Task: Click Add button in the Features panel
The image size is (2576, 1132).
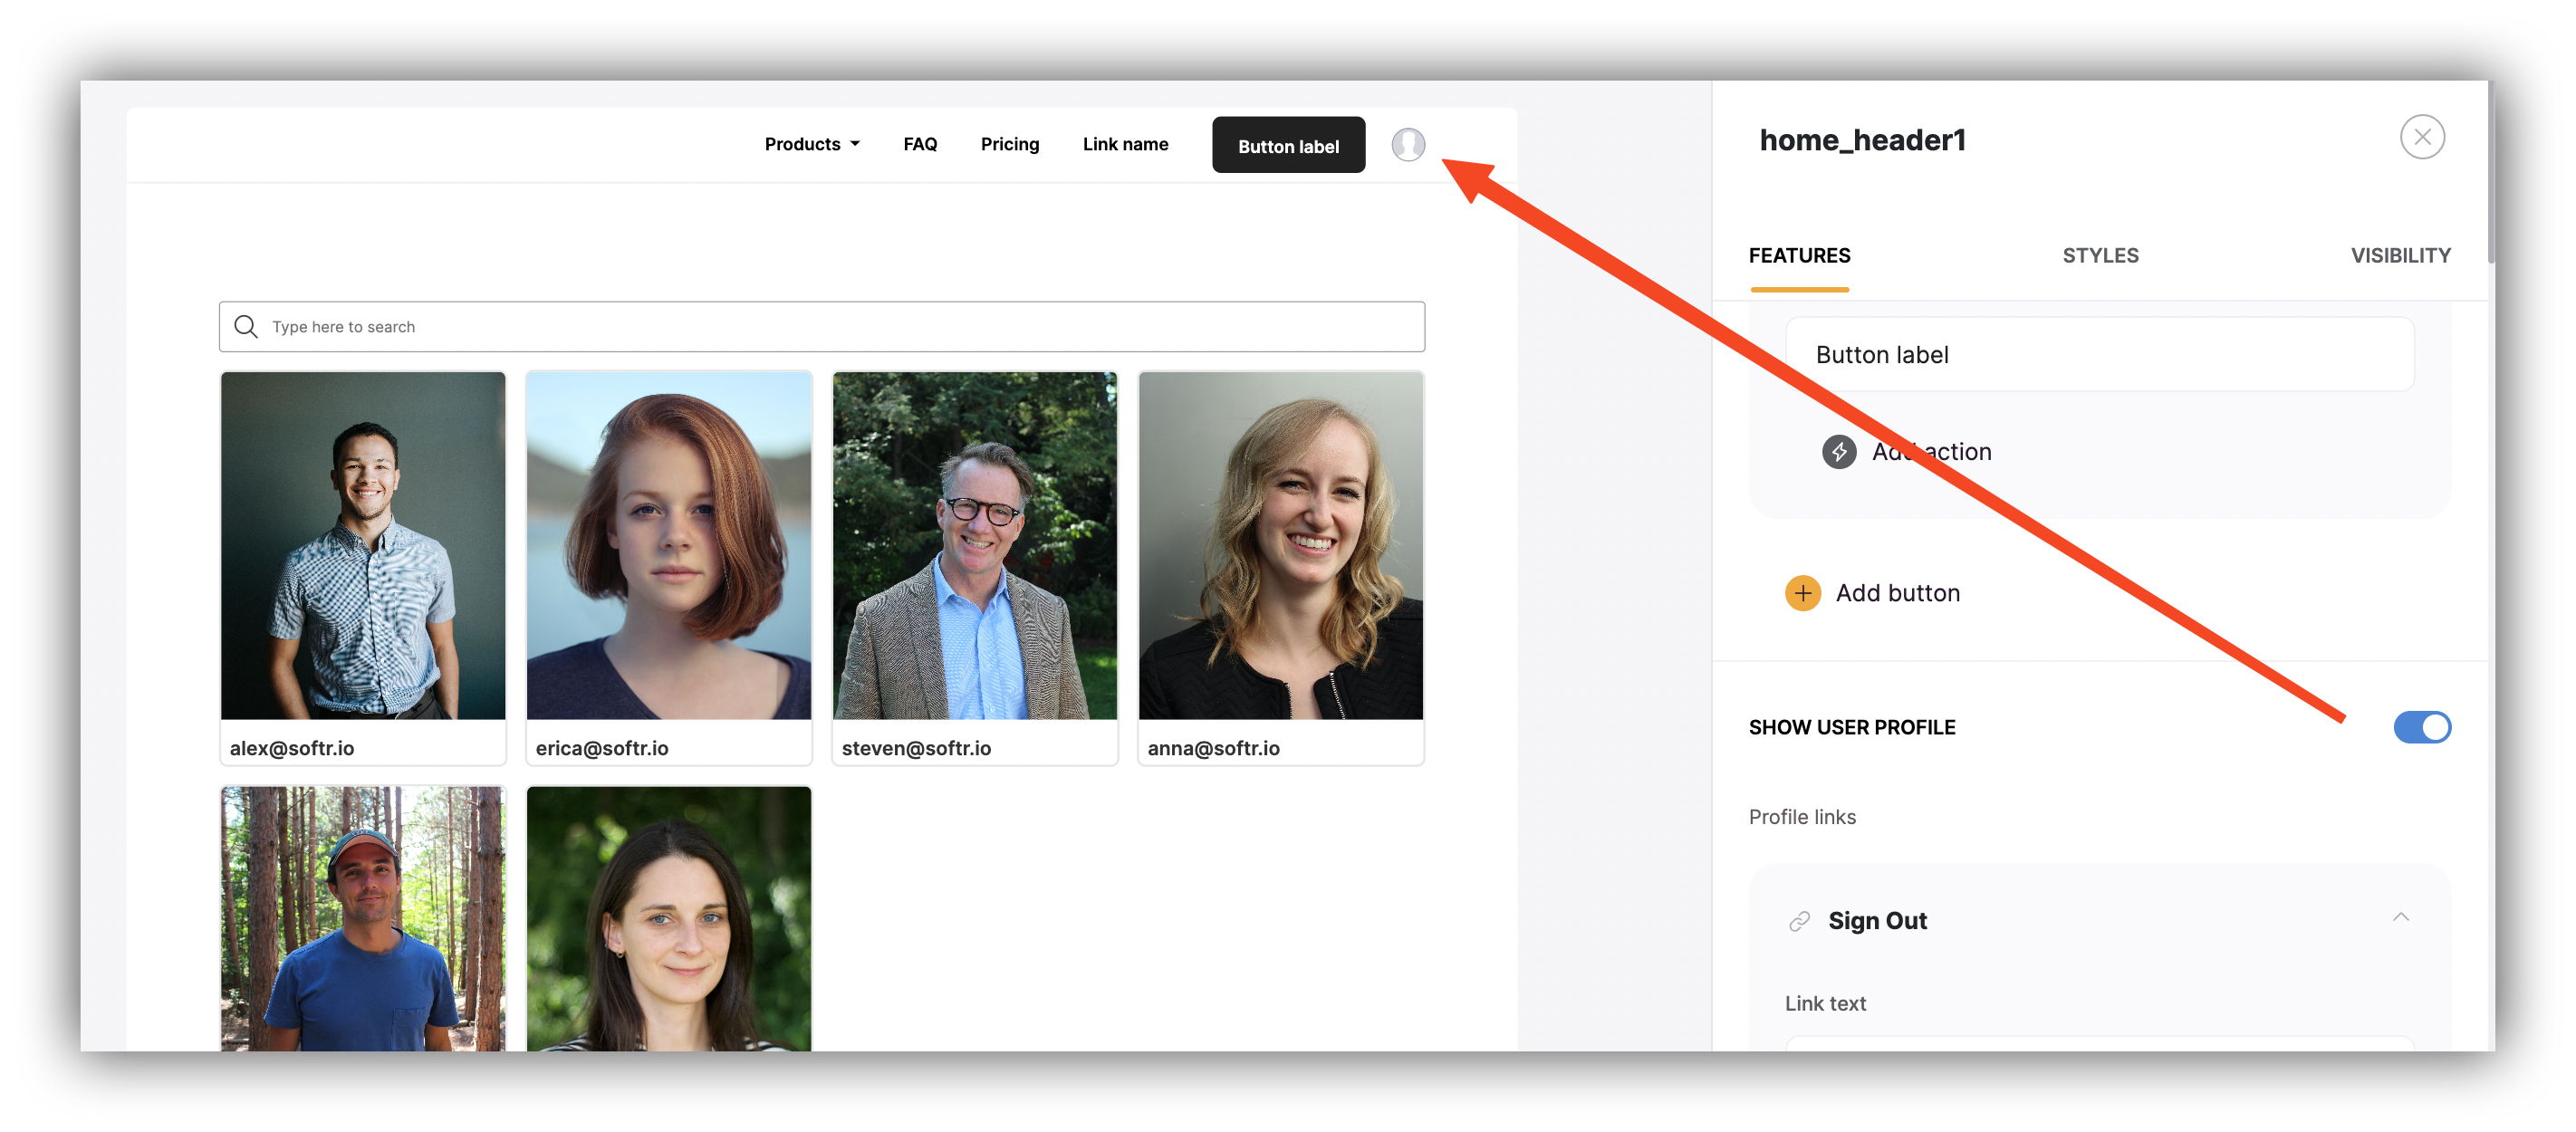Action: click(1897, 592)
